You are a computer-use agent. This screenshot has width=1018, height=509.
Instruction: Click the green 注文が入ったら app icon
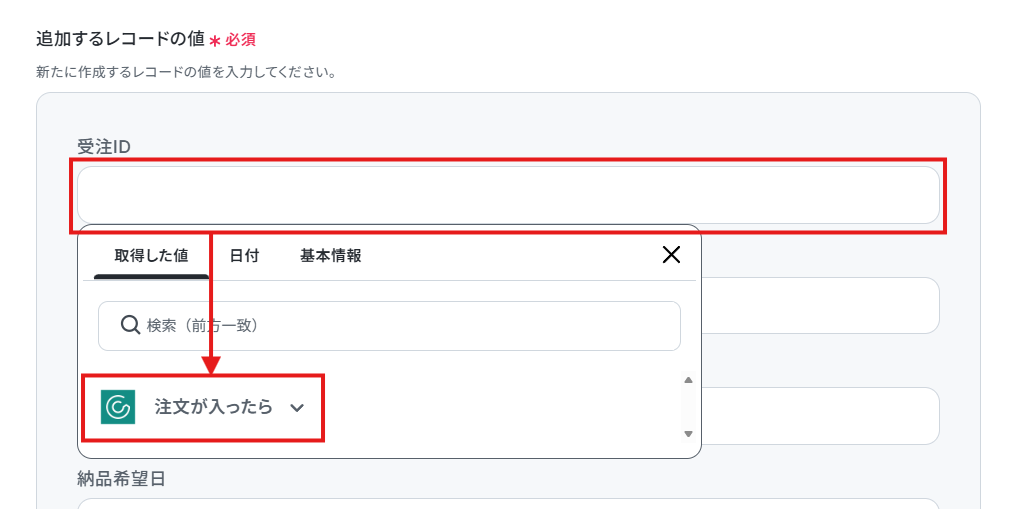(x=118, y=407)
